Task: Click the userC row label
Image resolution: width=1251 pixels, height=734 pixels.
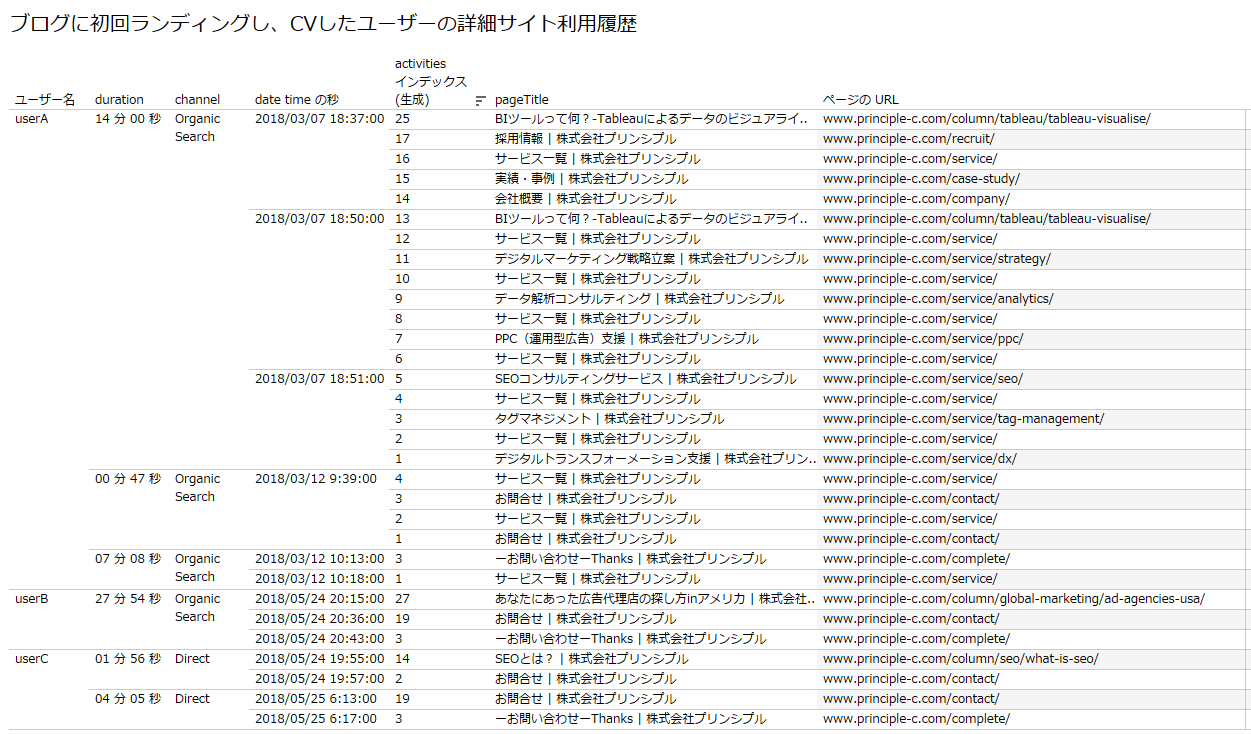Action: pyautogui.click(x=32, y=659)
